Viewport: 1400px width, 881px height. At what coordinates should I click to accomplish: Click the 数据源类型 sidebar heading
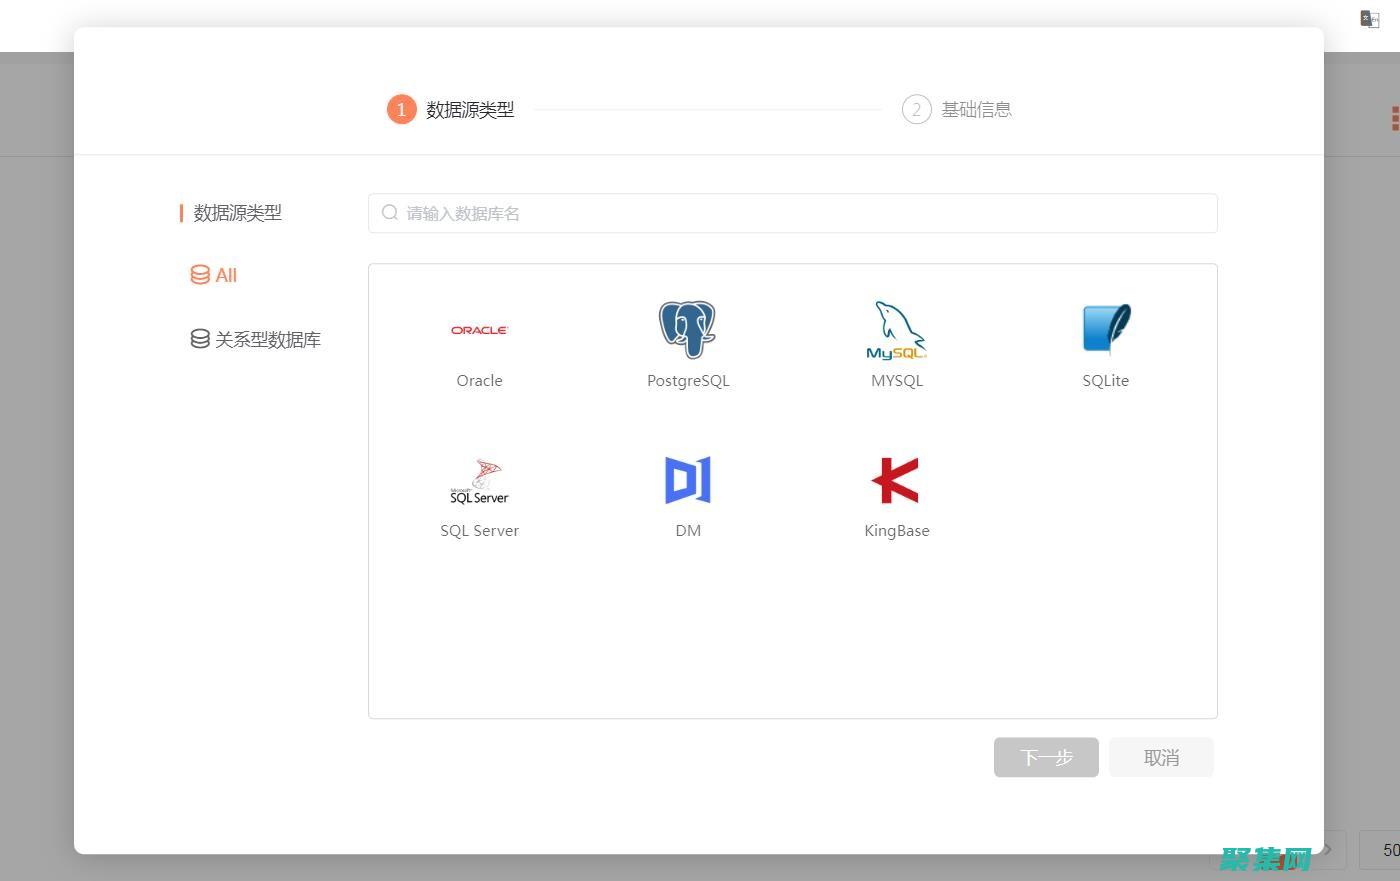tap(237, 213)
